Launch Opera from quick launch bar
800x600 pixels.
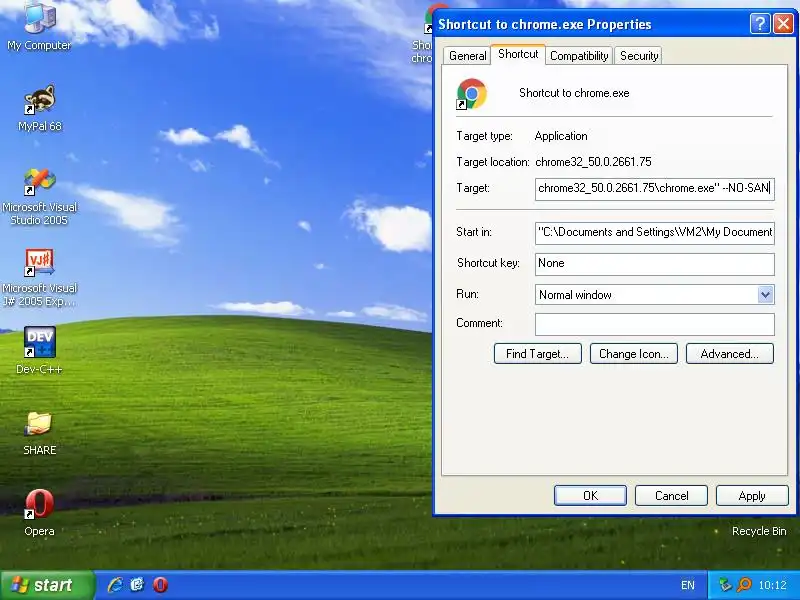pos(160,585)
